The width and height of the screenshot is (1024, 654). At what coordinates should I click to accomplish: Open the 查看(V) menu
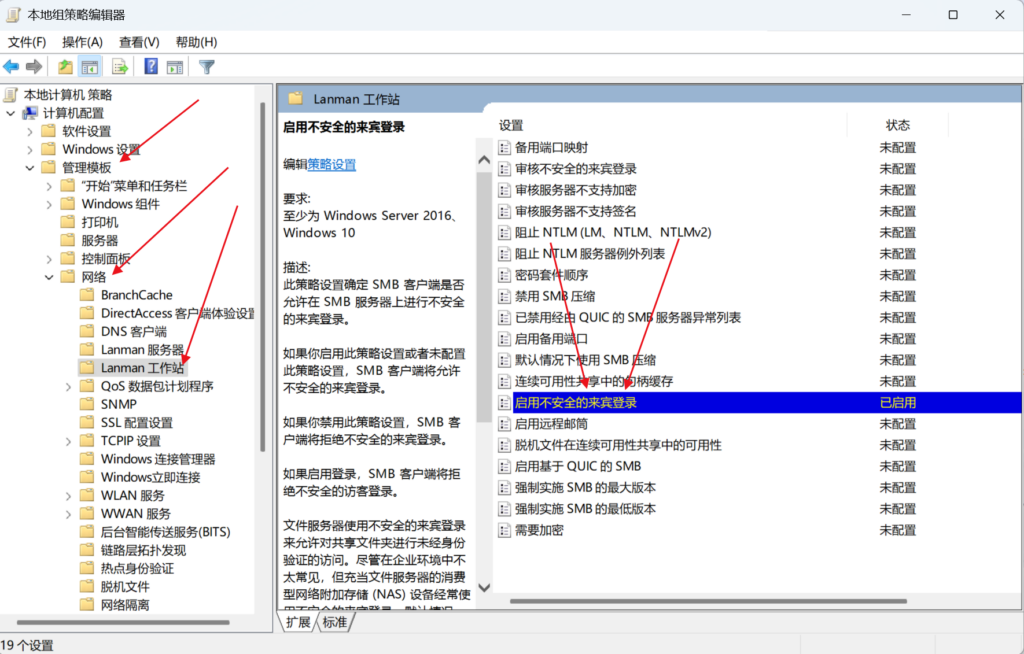point(139,42)
